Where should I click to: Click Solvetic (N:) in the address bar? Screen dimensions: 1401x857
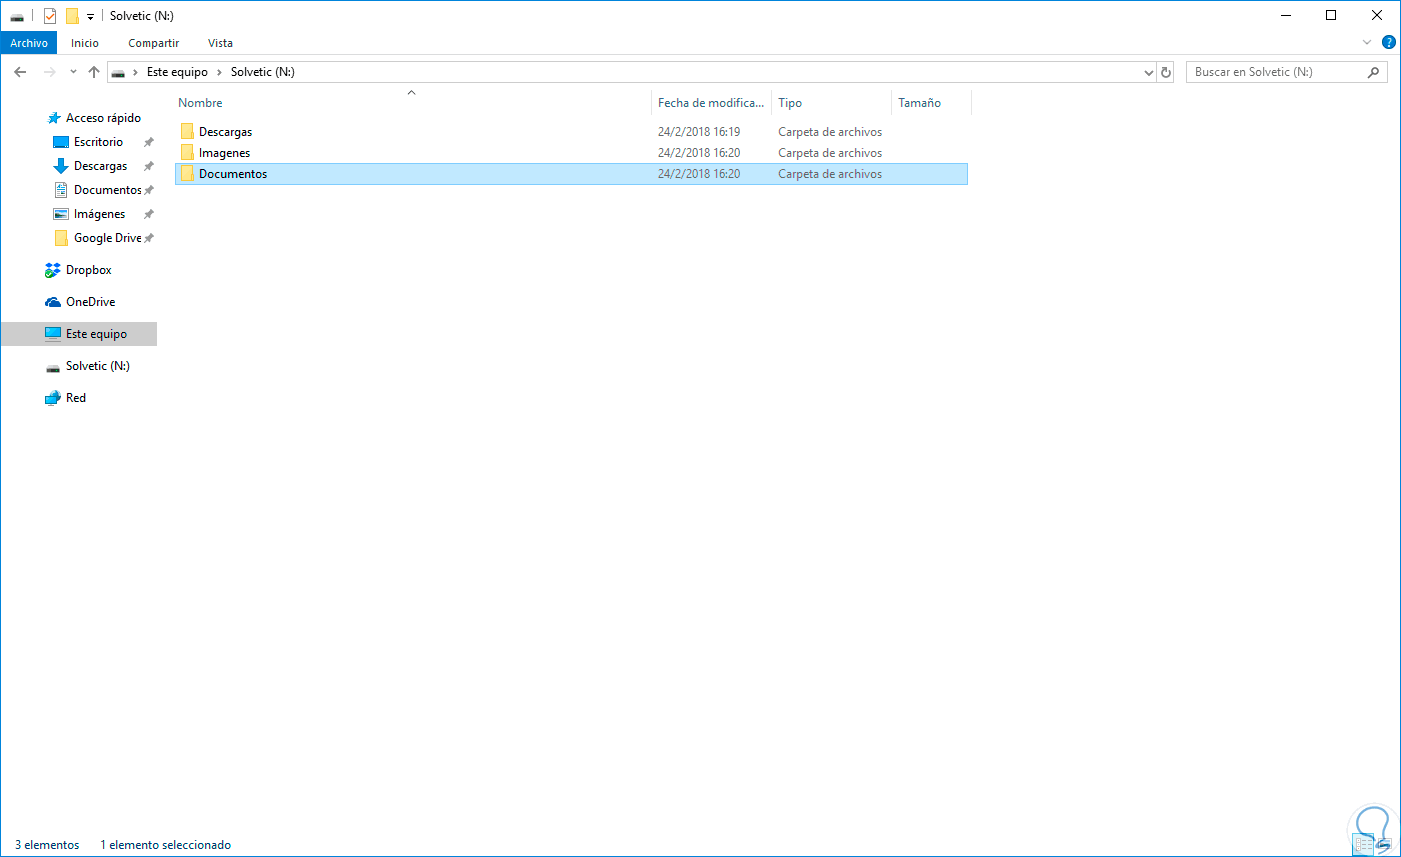click(262, 72)
